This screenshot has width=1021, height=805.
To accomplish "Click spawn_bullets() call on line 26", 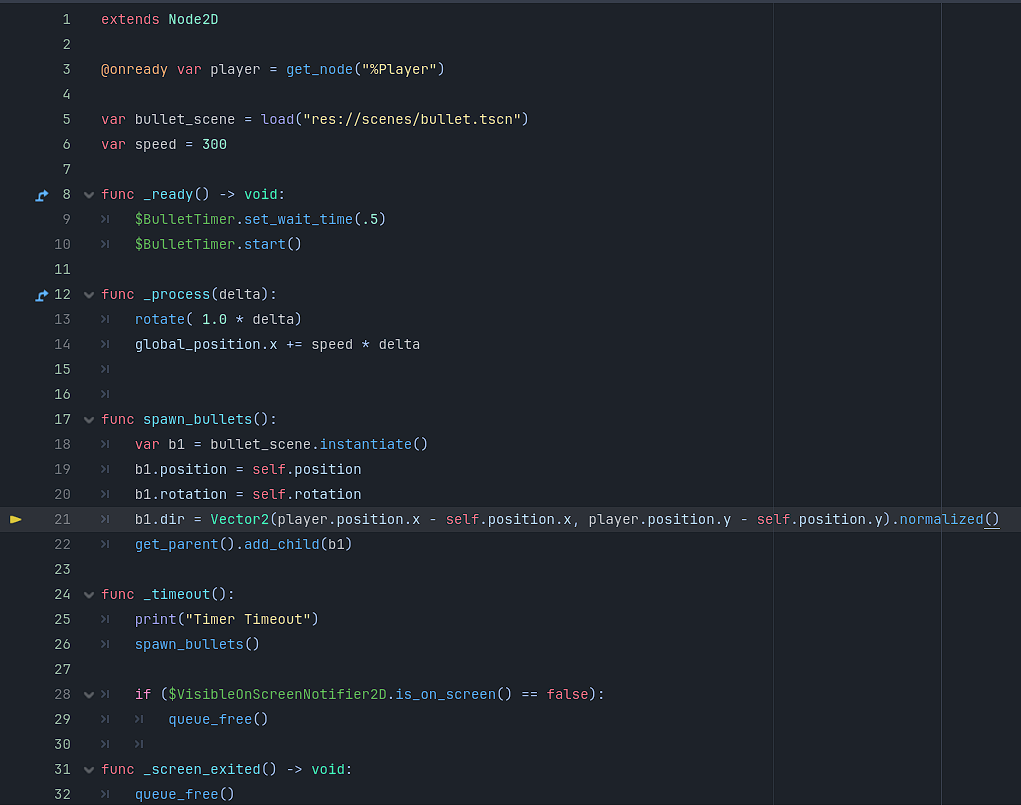I will click(197, 644).
